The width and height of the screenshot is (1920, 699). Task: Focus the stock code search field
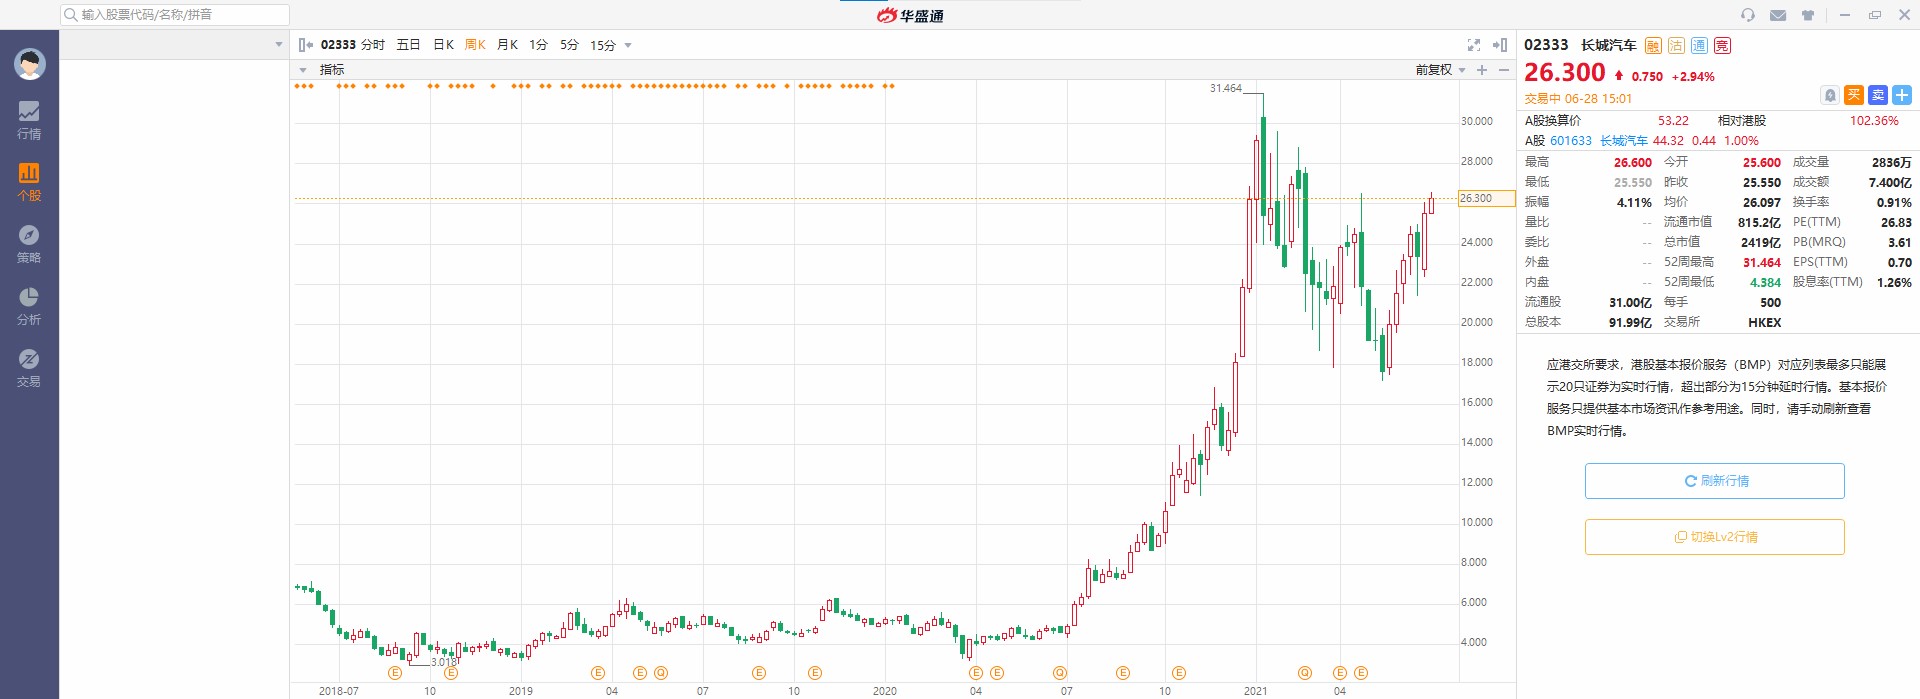click(175, 15)
